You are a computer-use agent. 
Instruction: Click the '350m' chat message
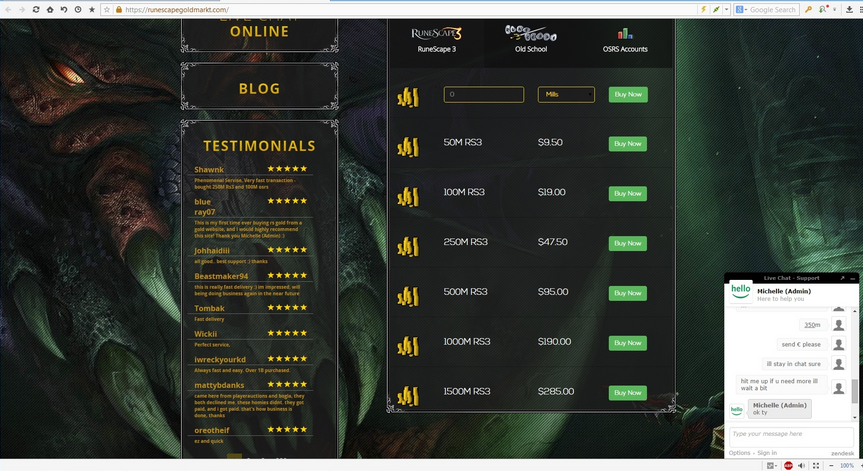tap(812, 325)
